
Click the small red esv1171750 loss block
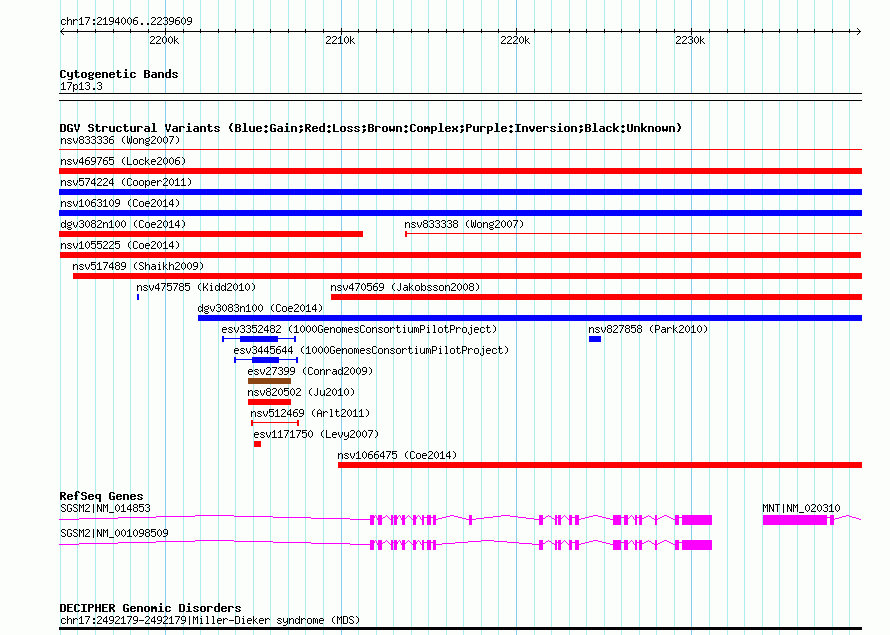[x=257, y=444]
